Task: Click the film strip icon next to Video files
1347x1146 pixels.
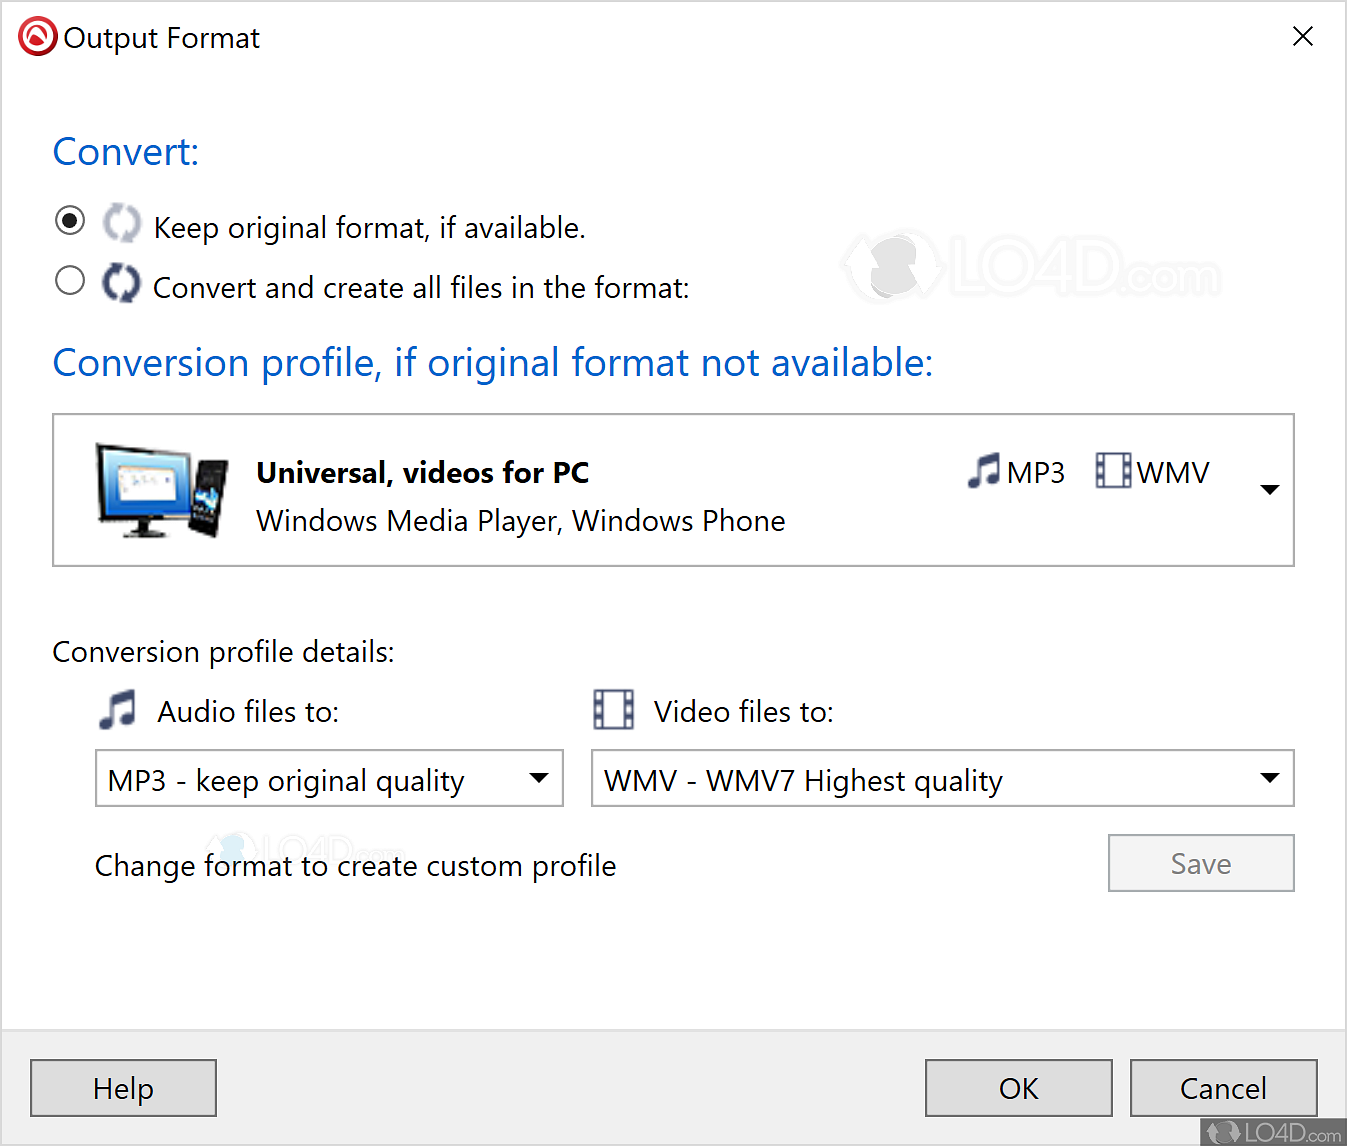Action: pyautogui.click(x=613, y=710)
